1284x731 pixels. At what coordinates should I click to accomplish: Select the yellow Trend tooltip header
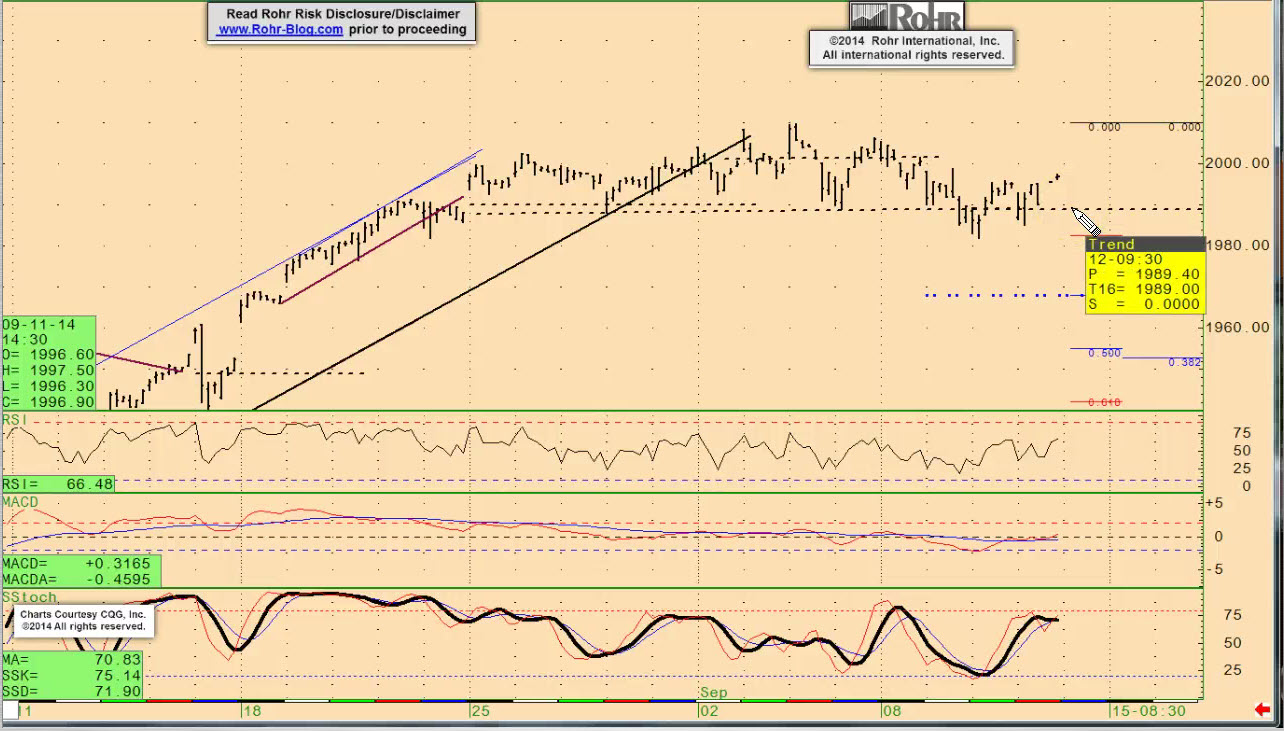click(1144, 244)
